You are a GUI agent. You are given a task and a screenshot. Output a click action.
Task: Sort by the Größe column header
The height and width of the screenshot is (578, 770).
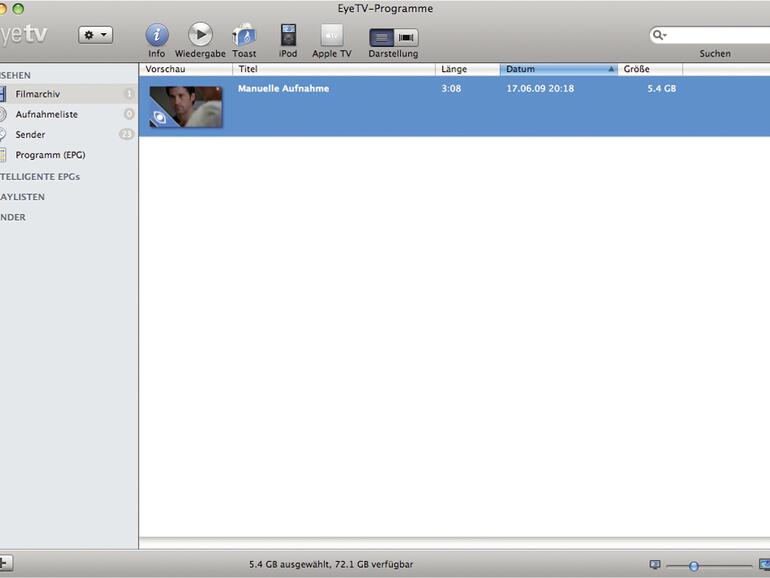[x=650, y=69]
